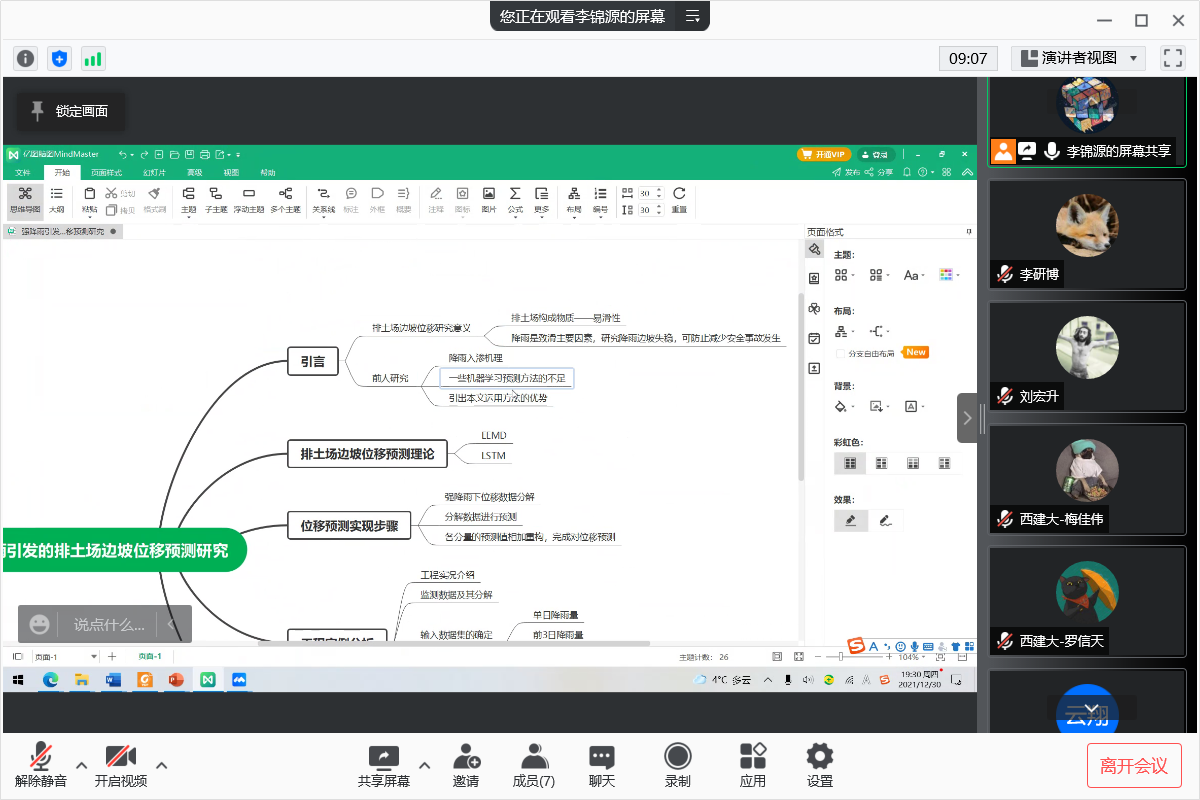Expand audio options arrow beside 解除静音
Screen dimensions: 1200x800
[x=81, y=765]
